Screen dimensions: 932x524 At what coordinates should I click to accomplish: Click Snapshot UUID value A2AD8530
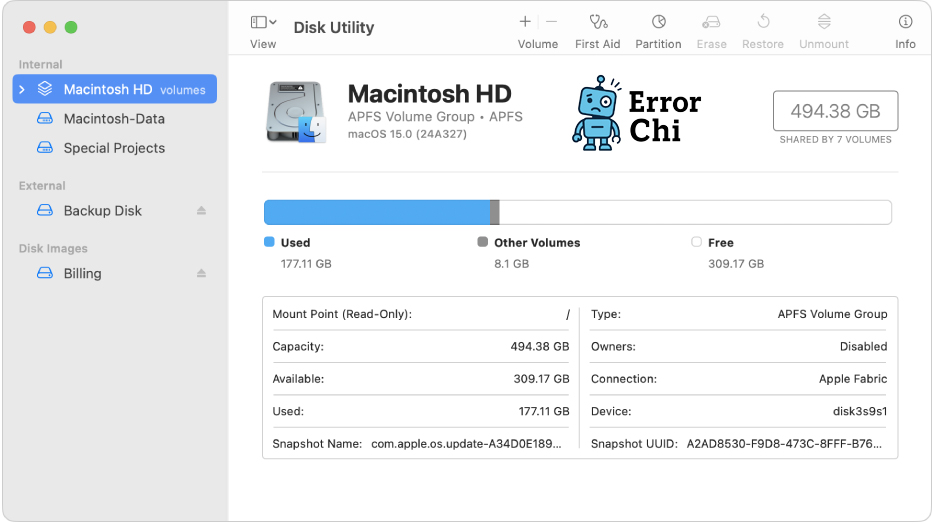coord(784,444)
